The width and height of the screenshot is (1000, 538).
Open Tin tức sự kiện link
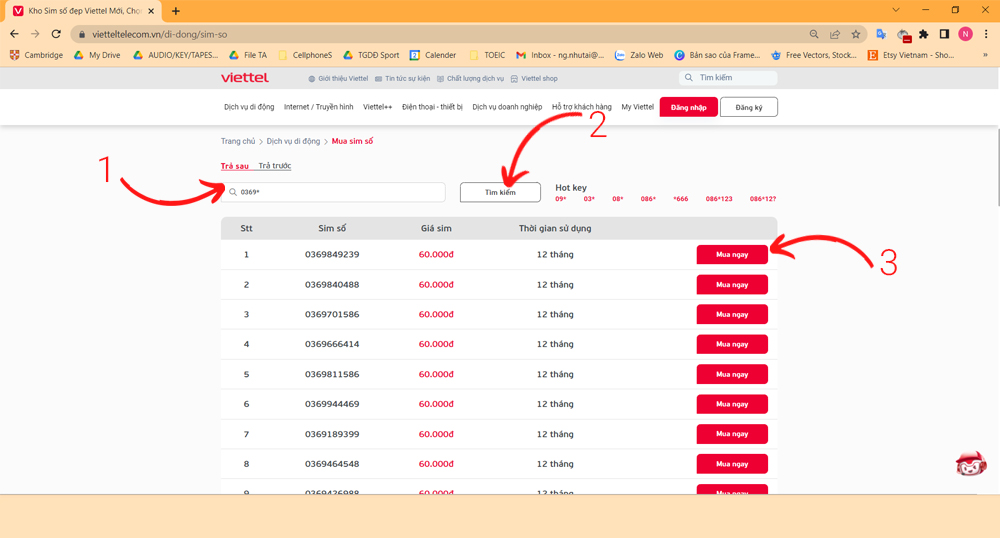(402, 78)
